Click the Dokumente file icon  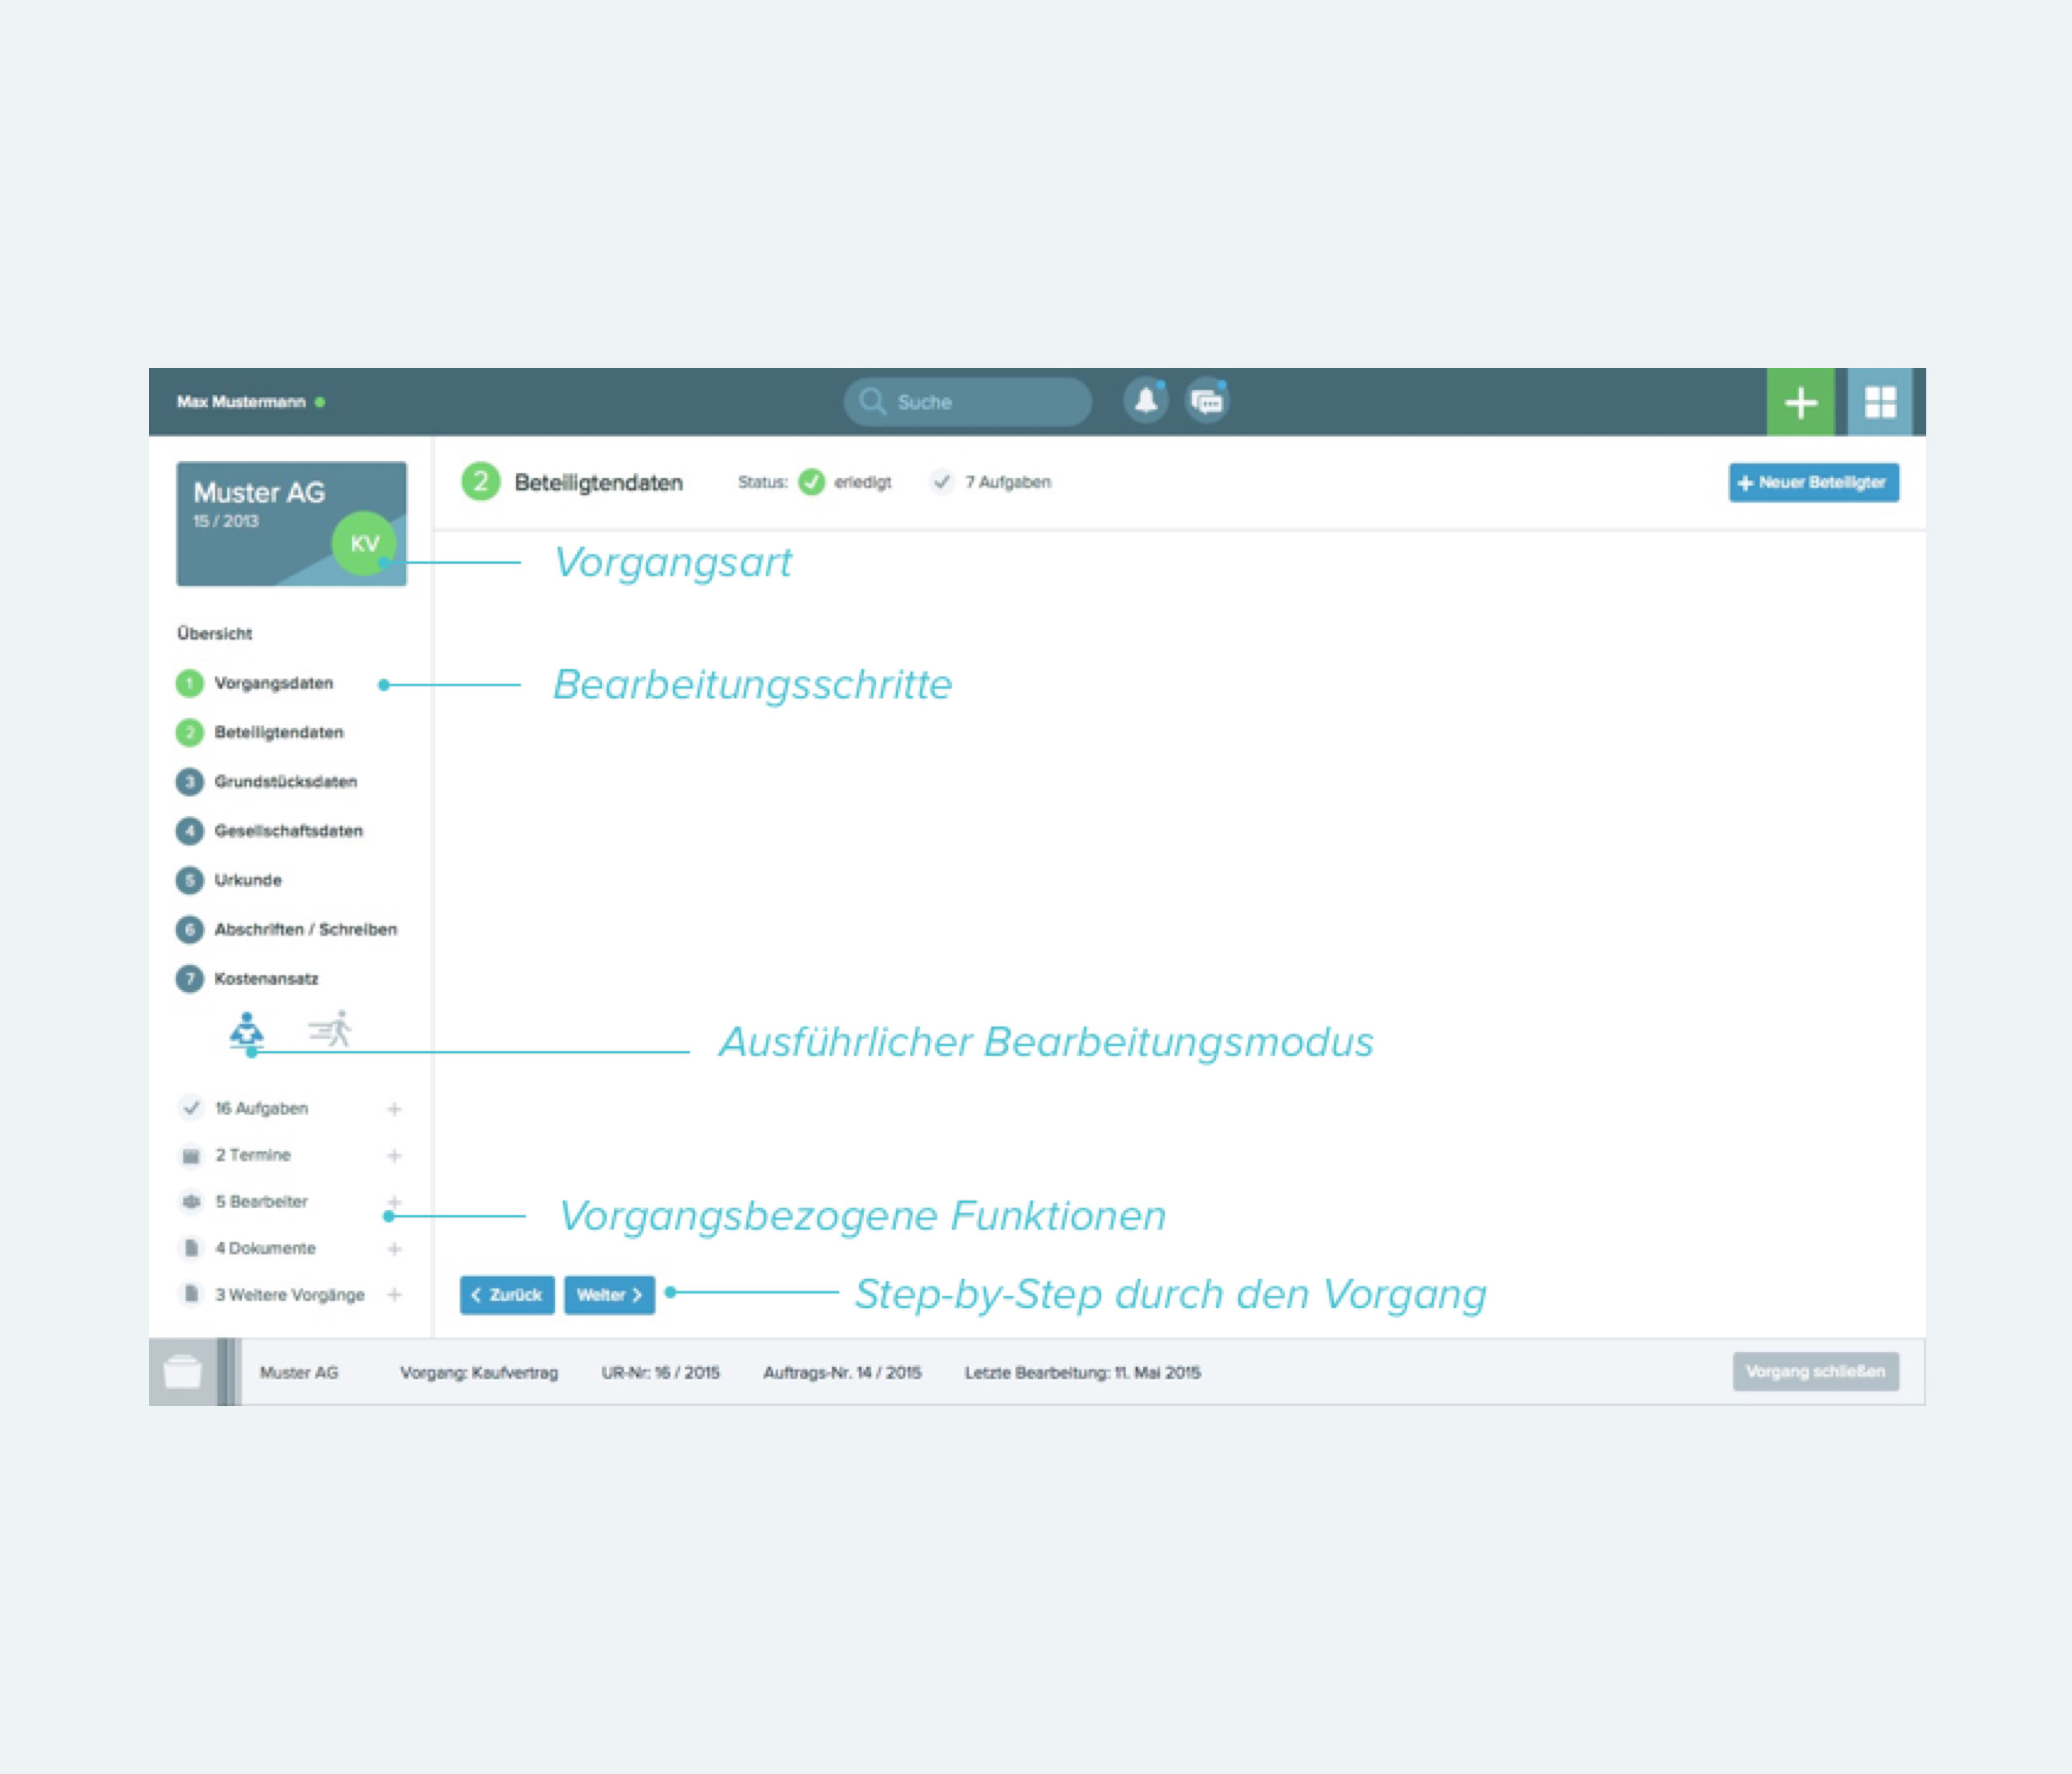(x=191, y=1248)
